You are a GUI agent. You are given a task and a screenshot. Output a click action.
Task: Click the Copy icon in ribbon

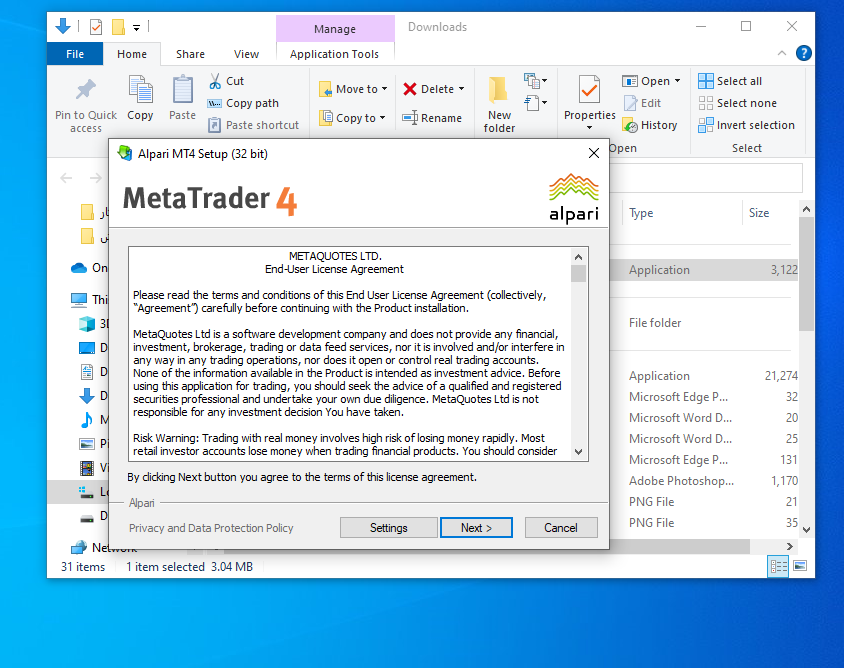tap(140, 90)
